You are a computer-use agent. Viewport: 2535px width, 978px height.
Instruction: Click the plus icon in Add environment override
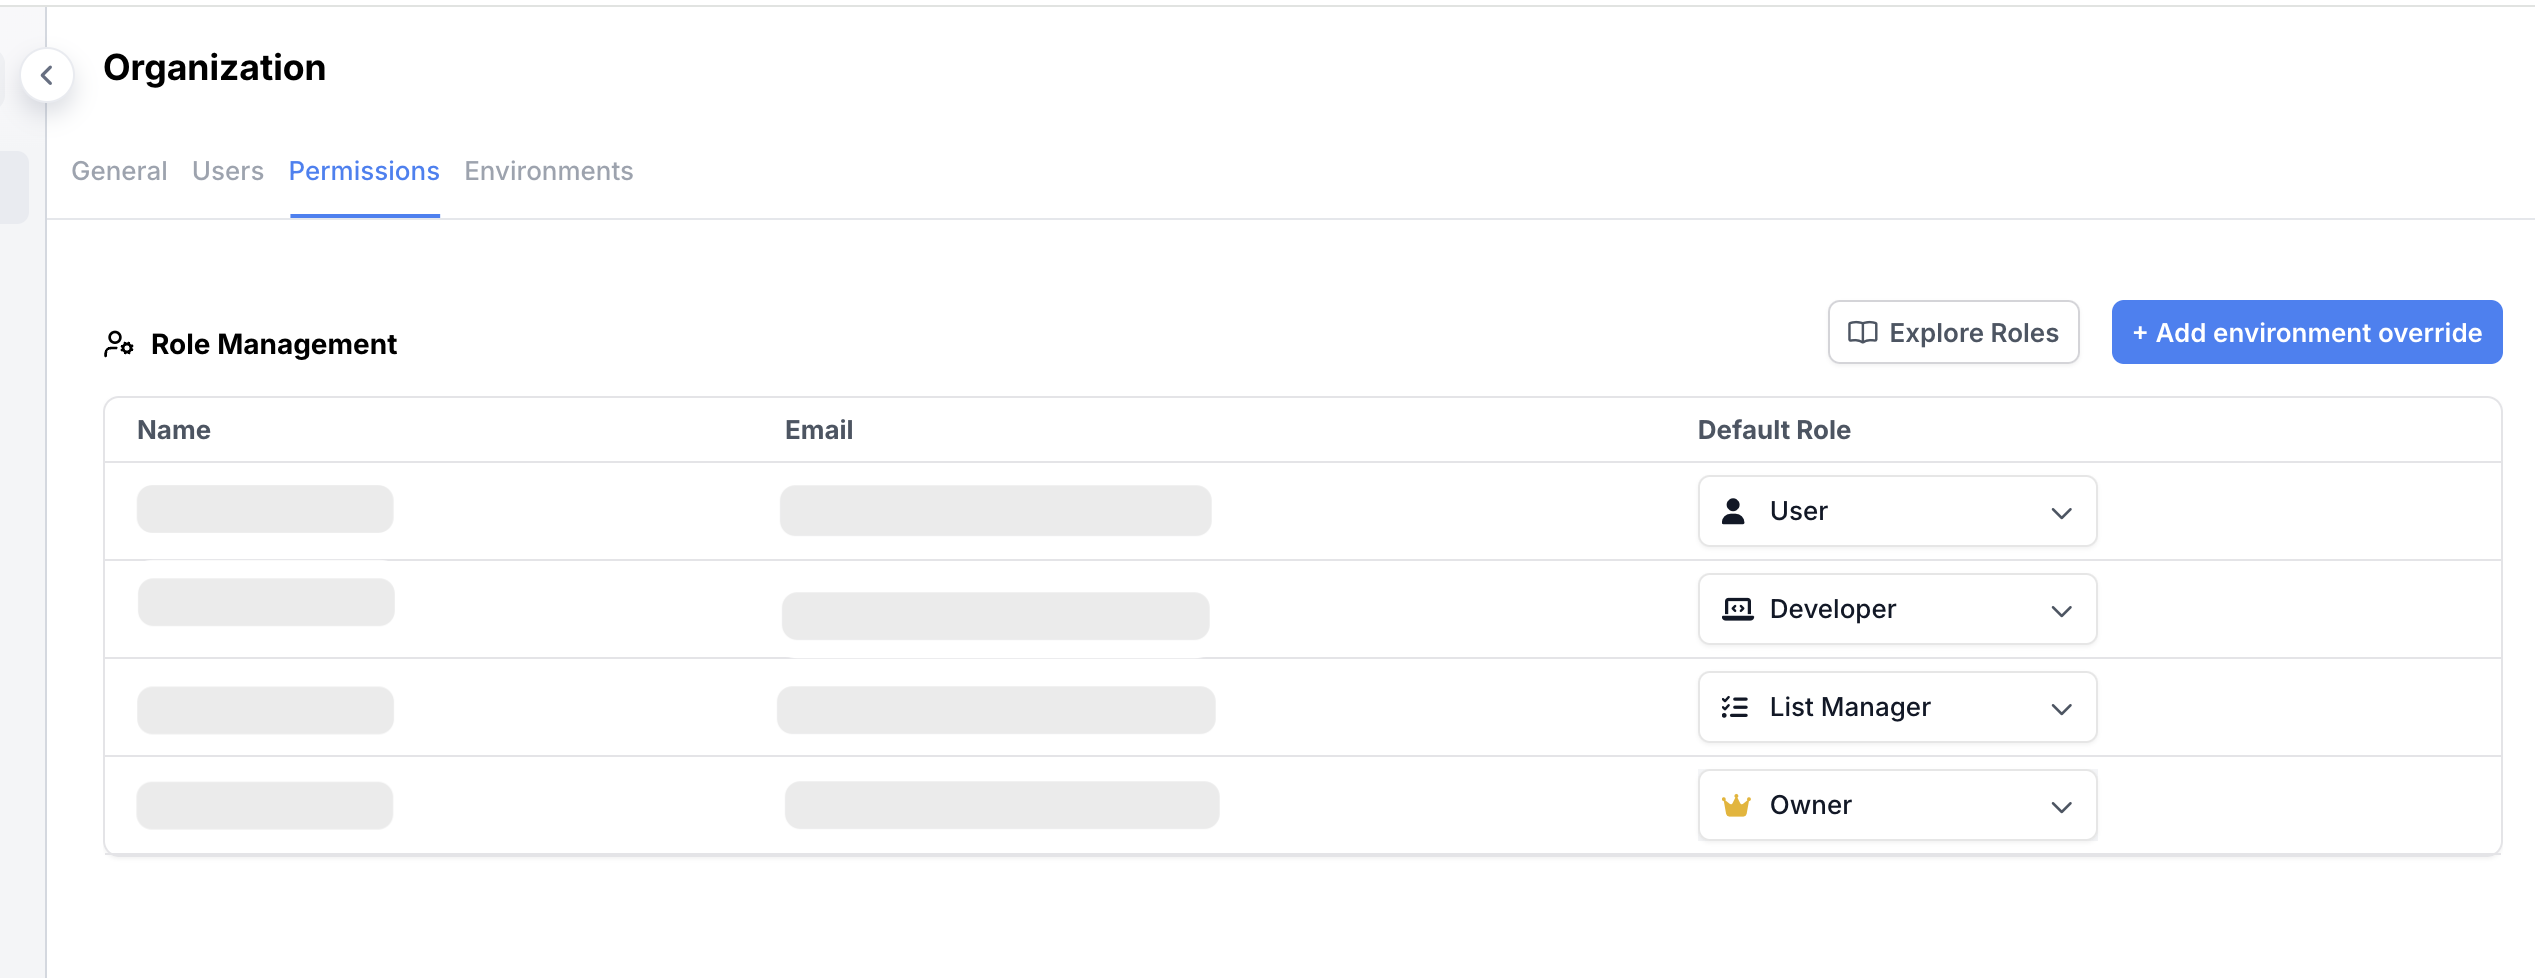tap(2140, 332)
